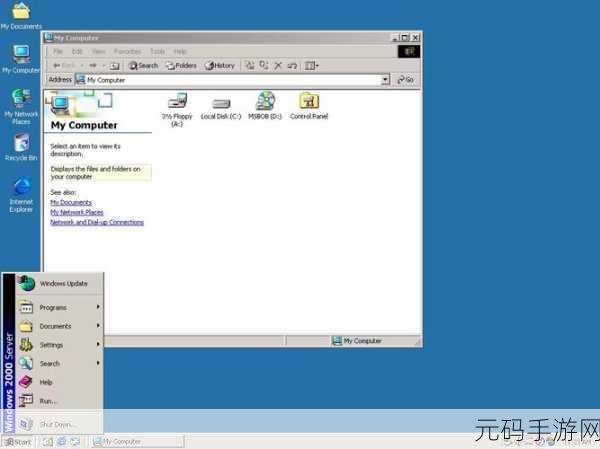Open the Control Panel folder icon
600x449 pixels.
(x=309, y=106)
